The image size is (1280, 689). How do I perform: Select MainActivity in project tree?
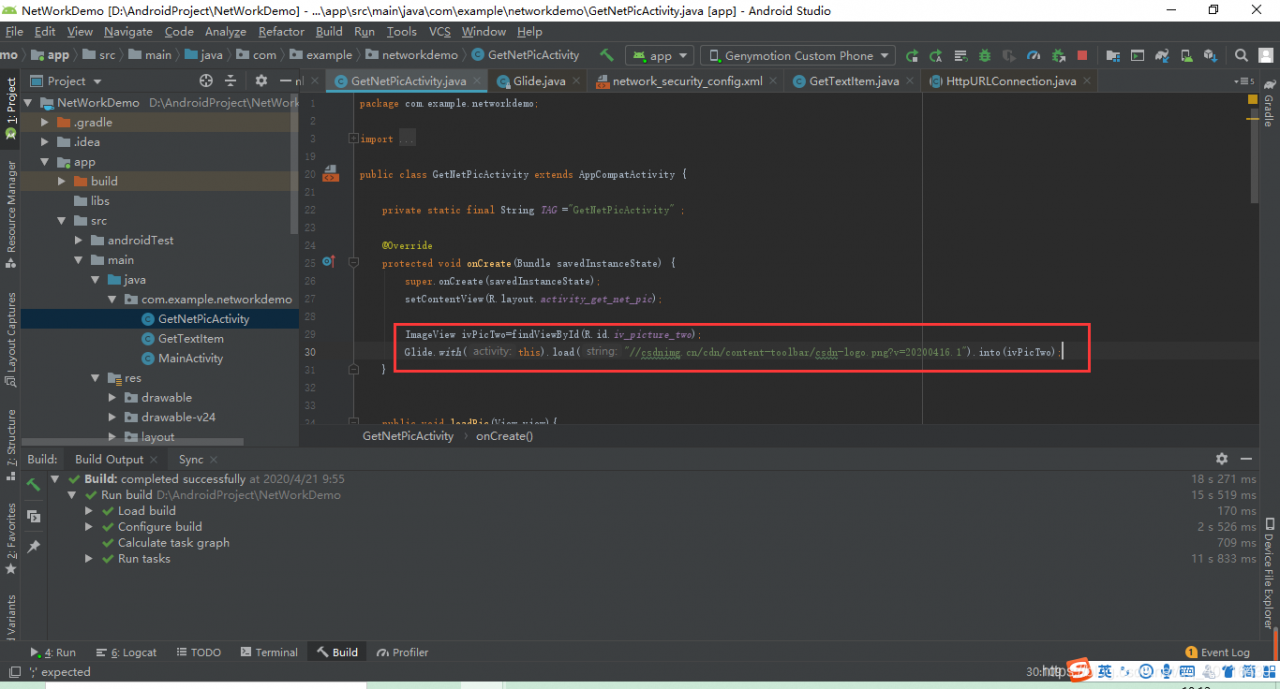click(190, 358)
